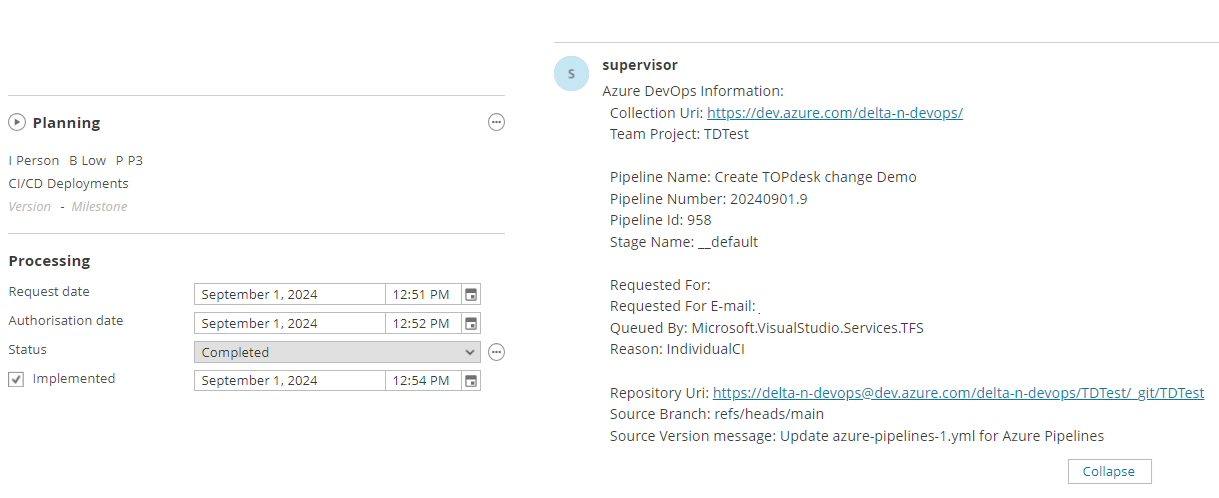The width and height of the screenshot is (1219, 498).
Task: Click the Milestone placeholder text
Action: (x=99, y=207)
